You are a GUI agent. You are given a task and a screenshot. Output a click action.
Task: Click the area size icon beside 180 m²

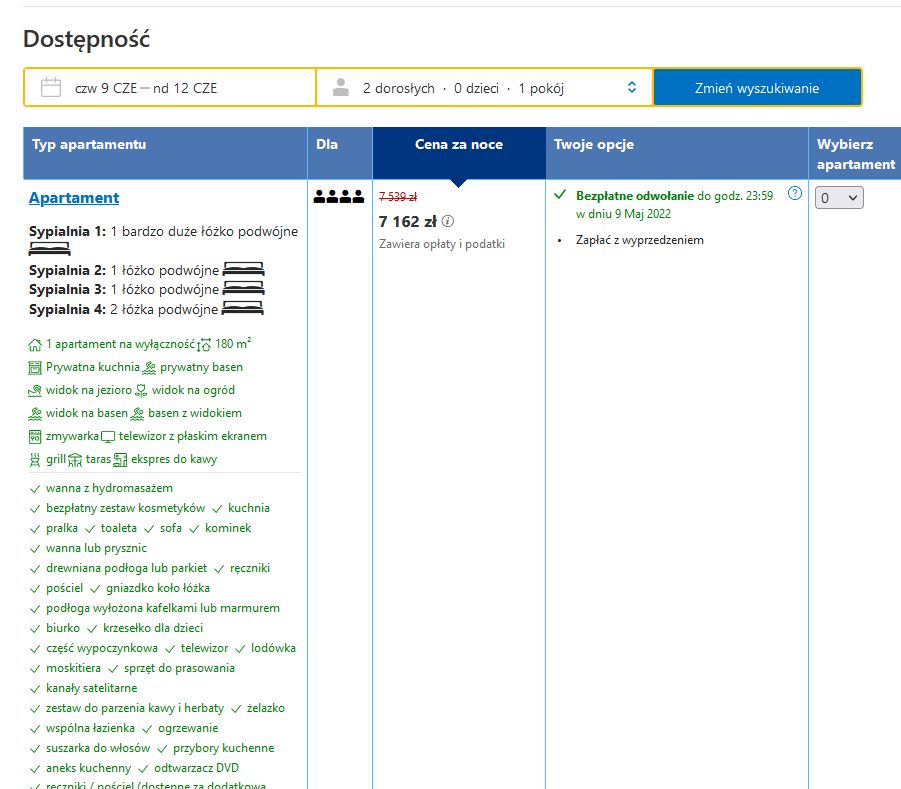point(204,345)
